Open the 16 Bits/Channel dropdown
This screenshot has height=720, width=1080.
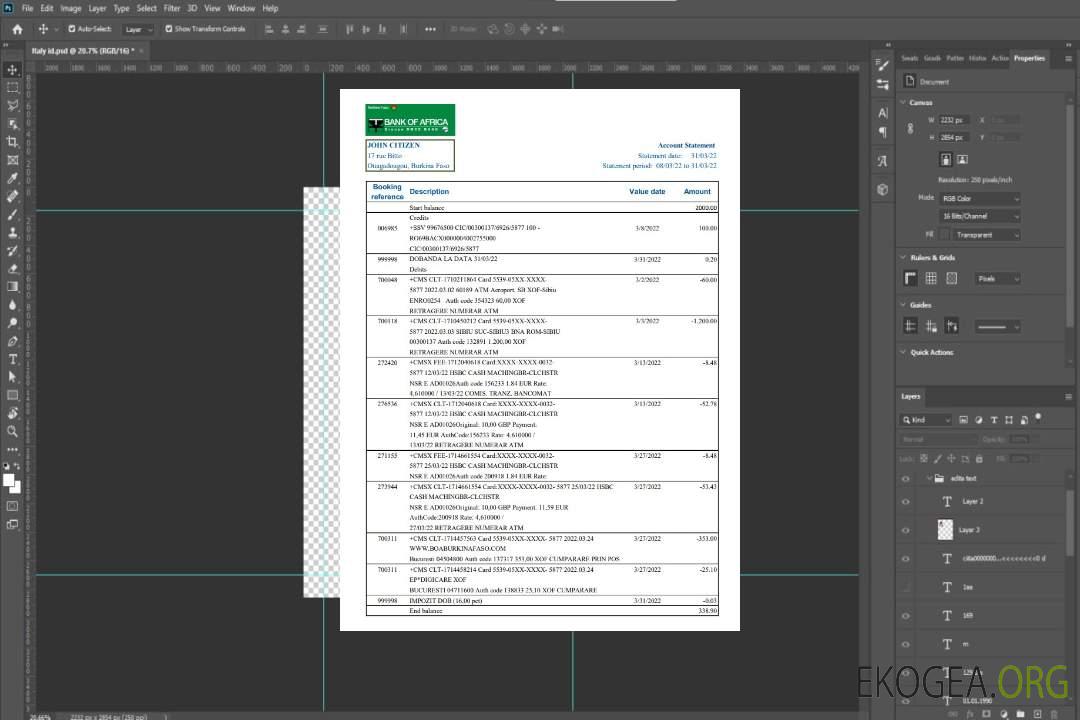tap(979, 216)
